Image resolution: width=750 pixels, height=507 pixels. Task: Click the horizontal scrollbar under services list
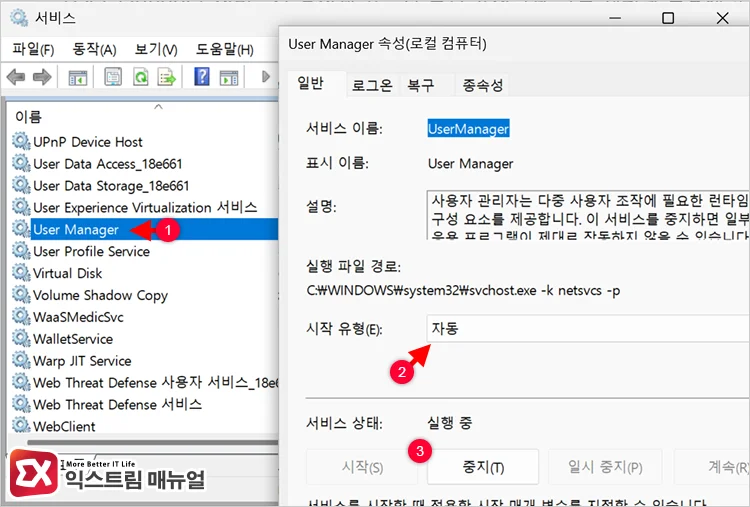coord(153,442)
